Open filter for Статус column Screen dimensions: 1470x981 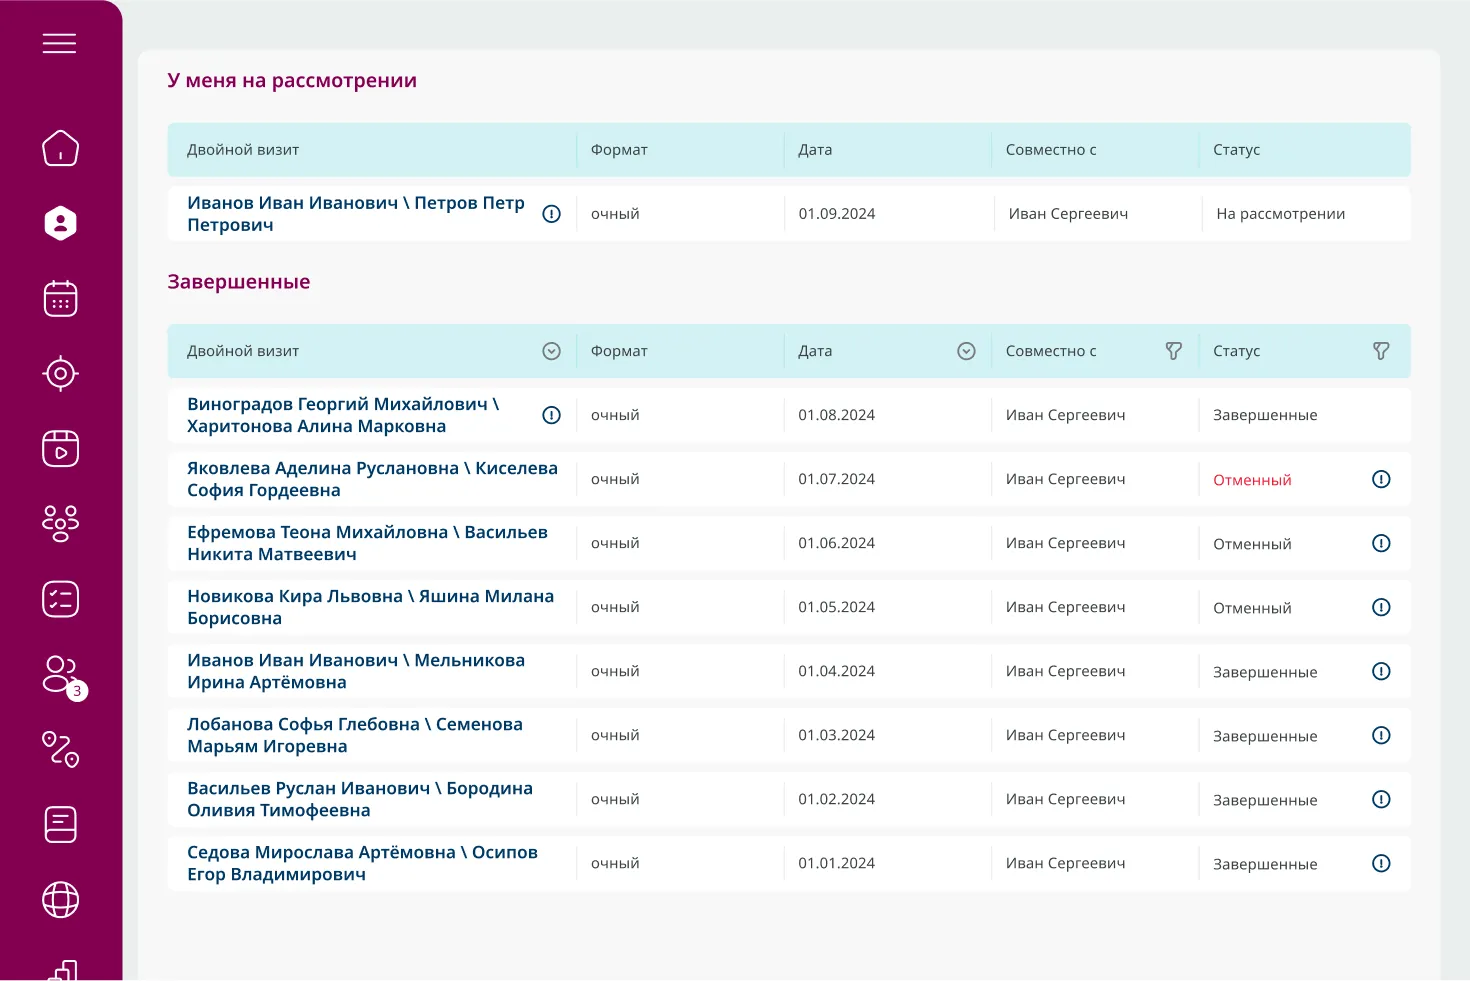coord(1381,351)
